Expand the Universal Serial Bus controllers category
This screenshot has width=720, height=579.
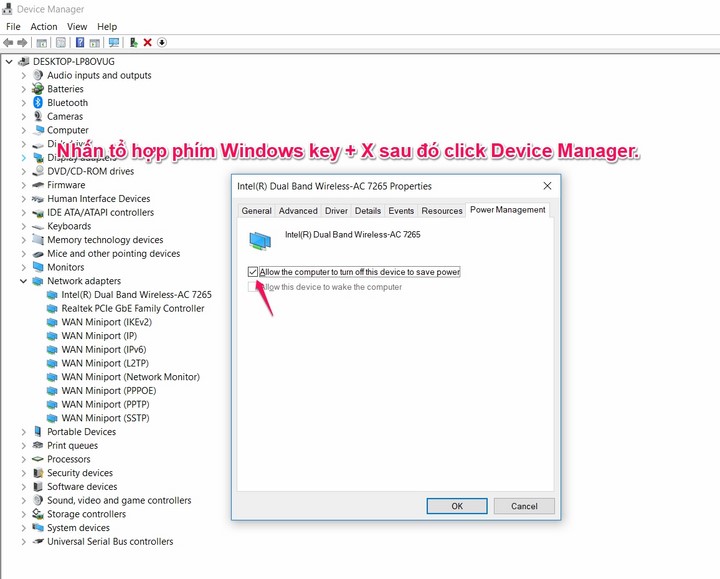click(24, 542)
